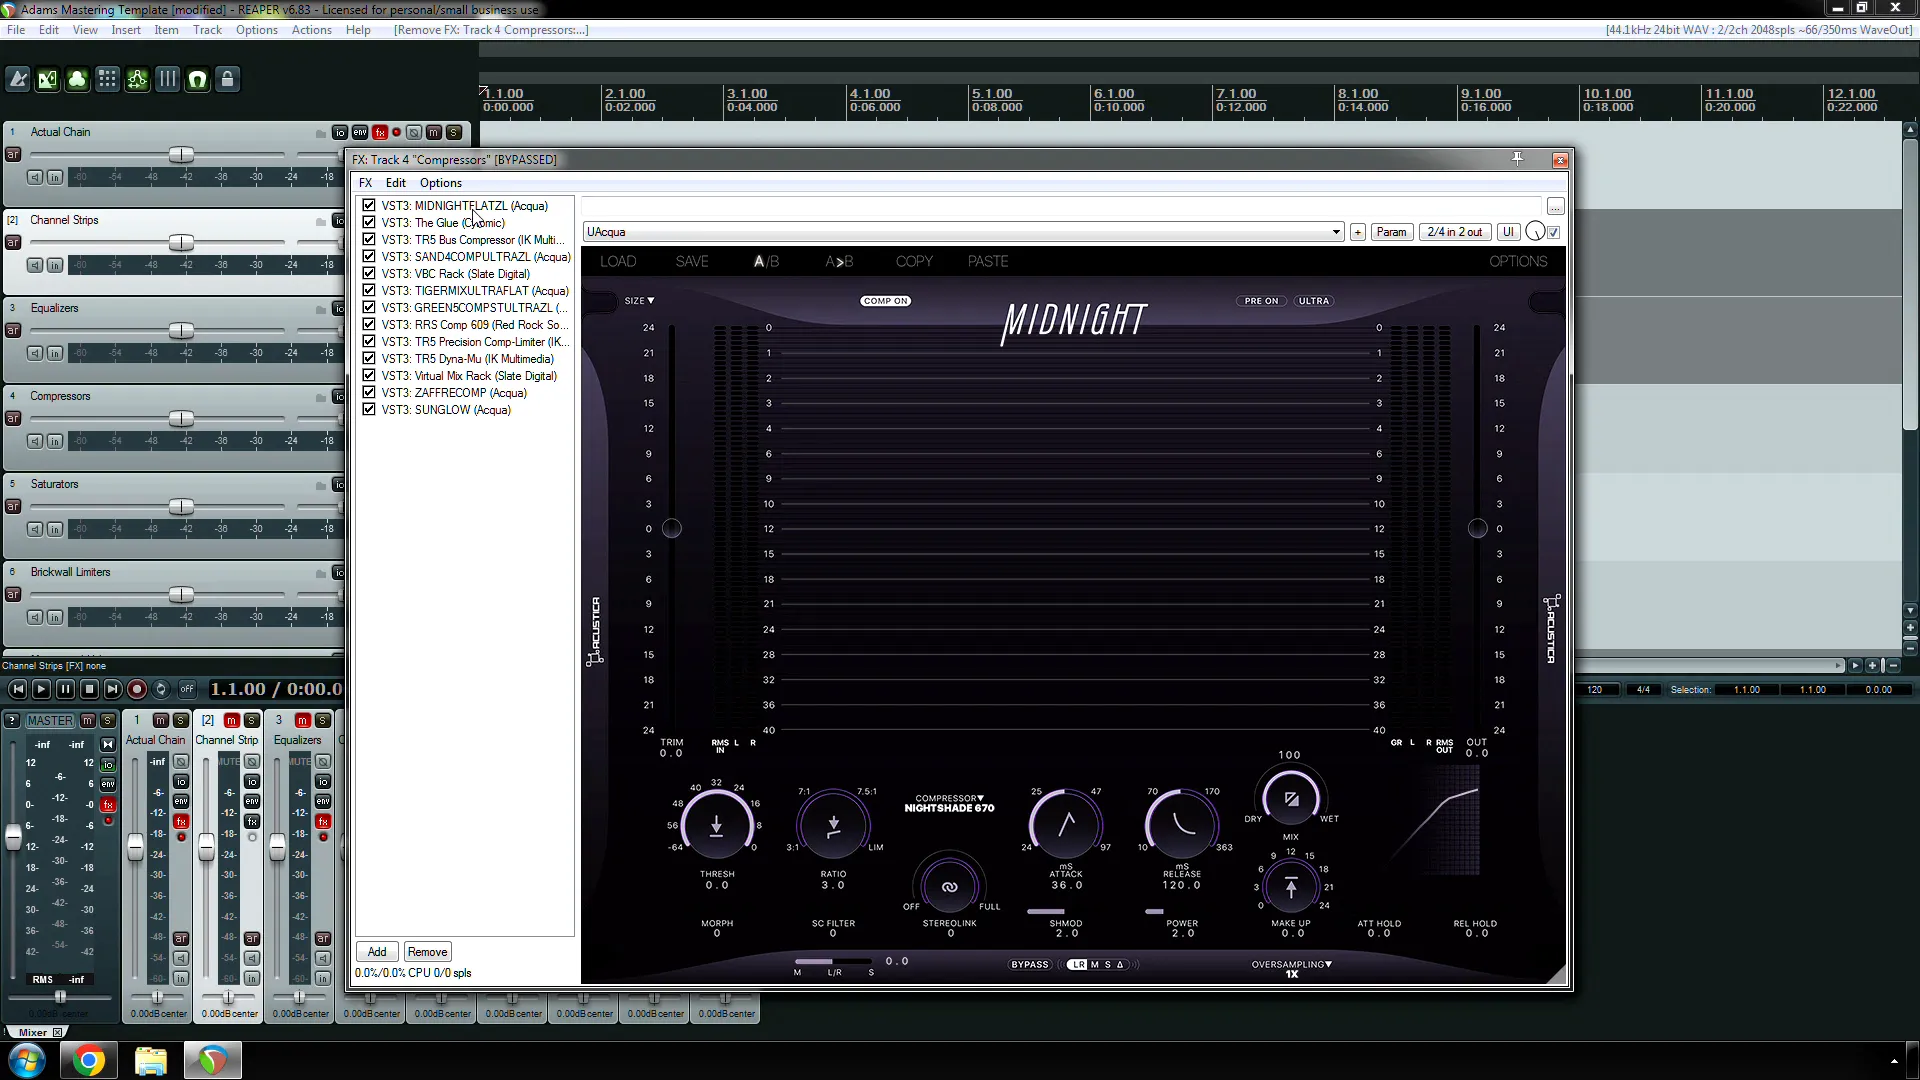Go to project start in the transport
The width and height of the screenshot is (1920, 1080).
pyautogui.click(x=17, y=689)
